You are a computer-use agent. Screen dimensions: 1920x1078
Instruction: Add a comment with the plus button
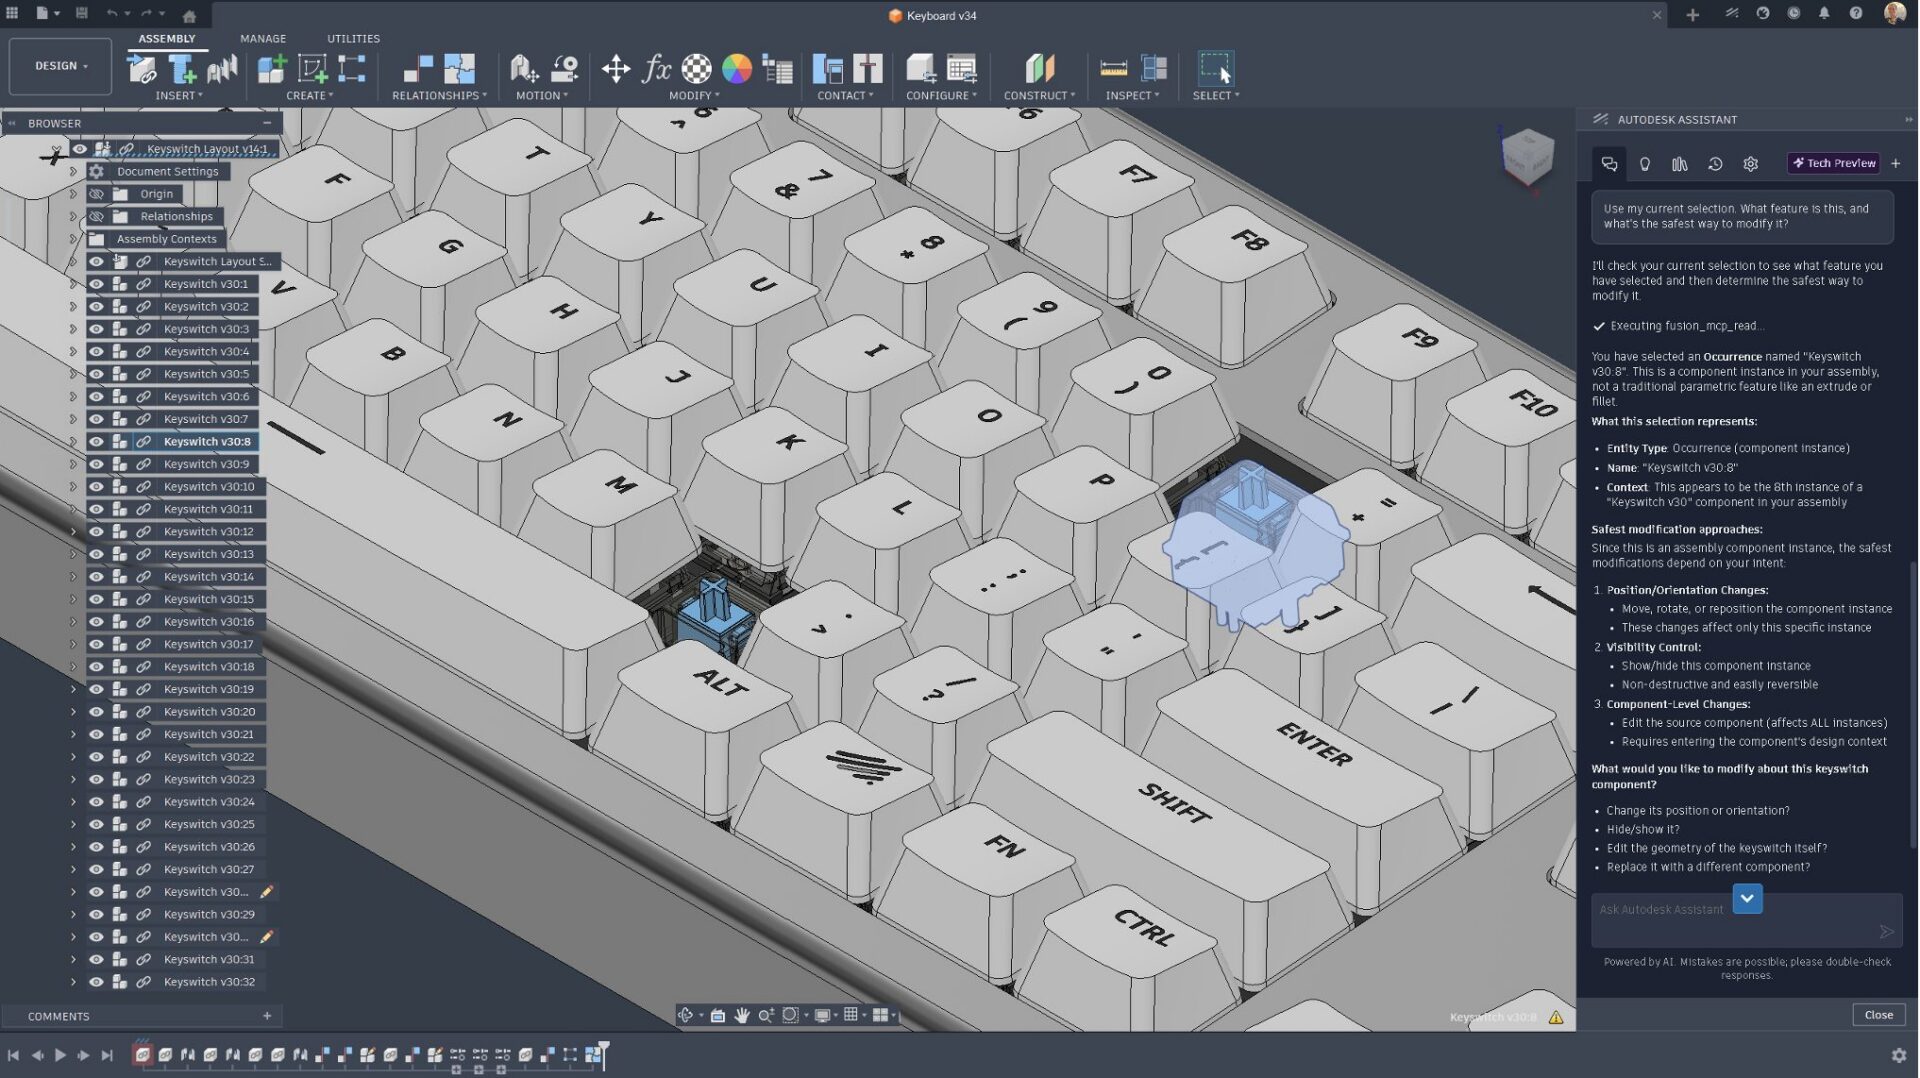tap(267, 1016)
